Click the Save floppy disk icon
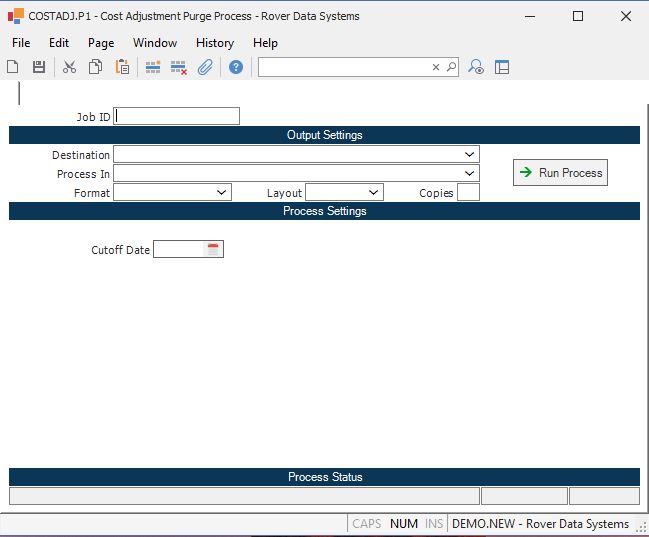The image size is (649, 537). pos(39,67)
